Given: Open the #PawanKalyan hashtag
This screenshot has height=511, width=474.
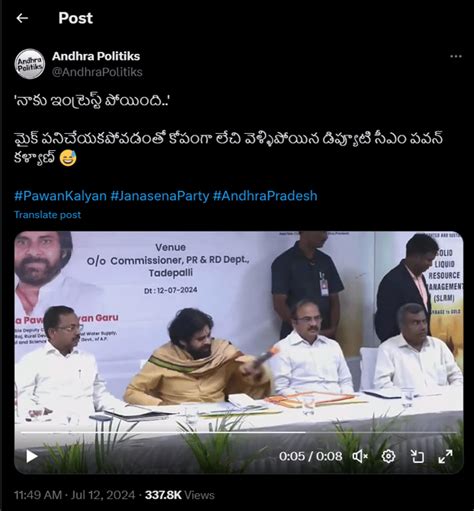Looking at the screenshot, I should tap(60, 196).
